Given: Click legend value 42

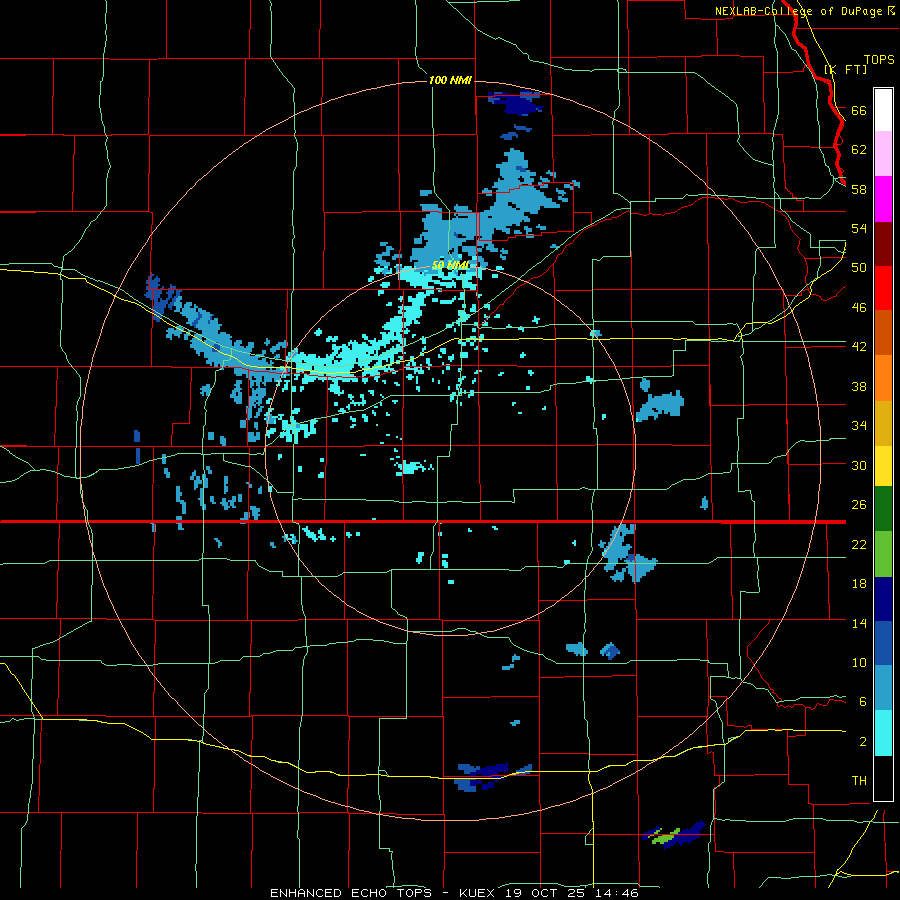Looking at the screenshot, I should point(859,347).
